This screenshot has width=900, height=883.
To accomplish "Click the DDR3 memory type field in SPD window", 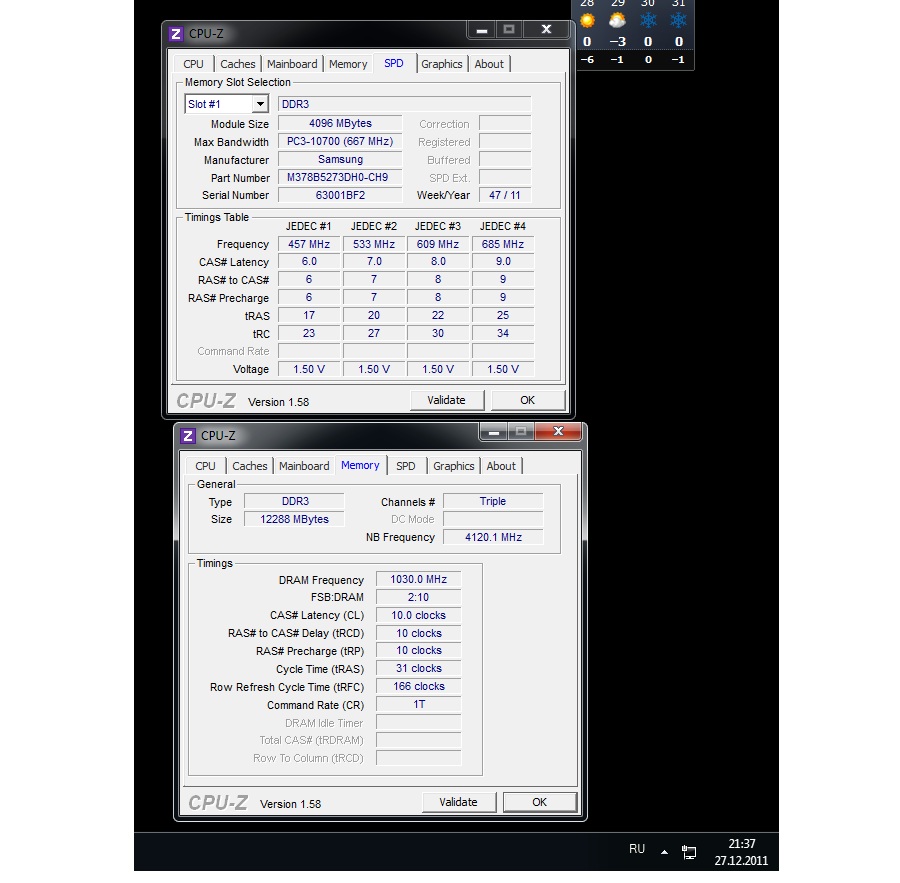I will pos(405,104).
